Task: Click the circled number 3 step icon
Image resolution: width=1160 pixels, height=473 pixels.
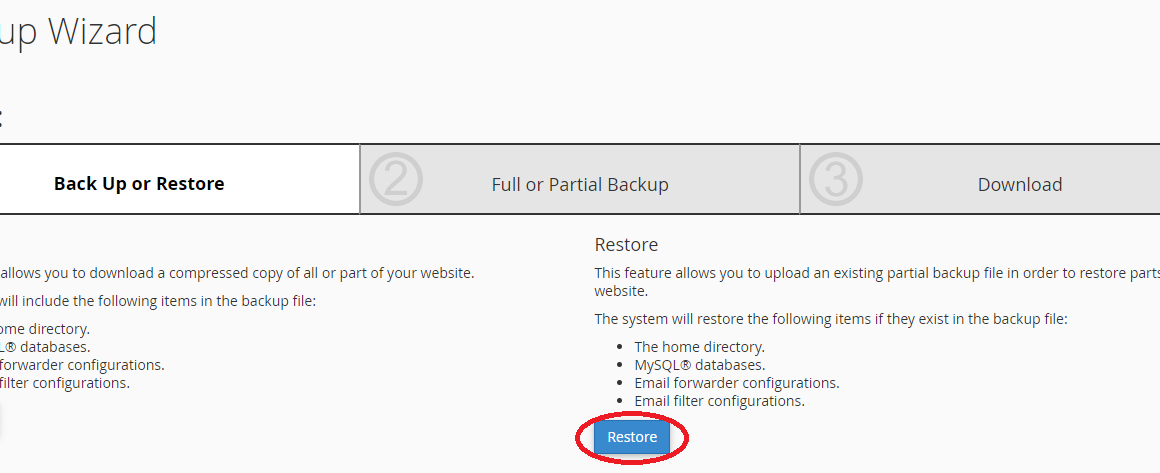Action: [x=836, y=179]
